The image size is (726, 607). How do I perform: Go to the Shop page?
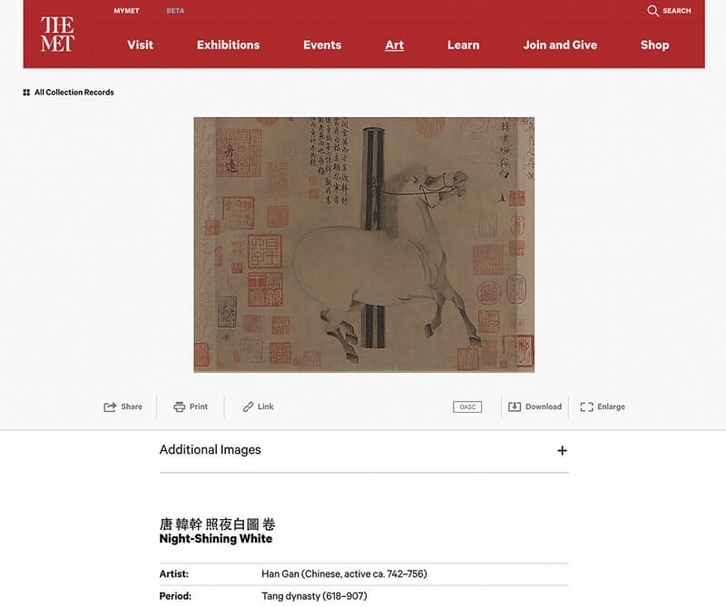[x=655, y=45]
